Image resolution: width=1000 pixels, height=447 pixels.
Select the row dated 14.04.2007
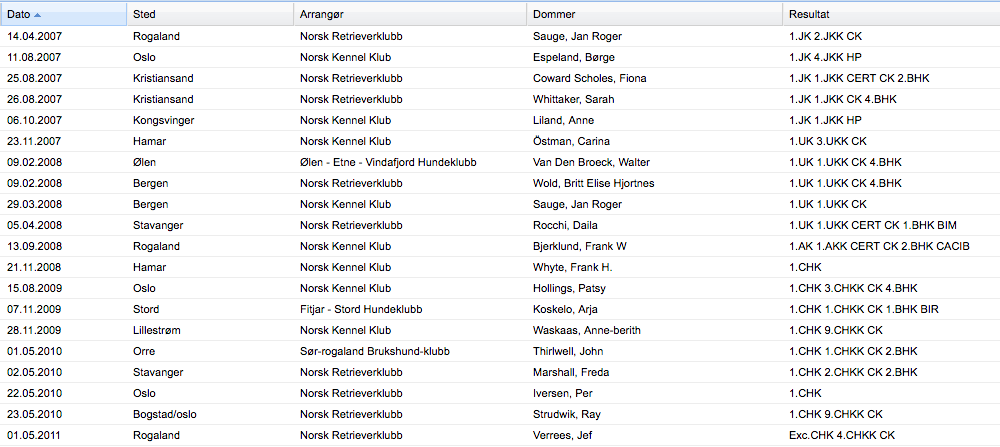coord(500,36)
